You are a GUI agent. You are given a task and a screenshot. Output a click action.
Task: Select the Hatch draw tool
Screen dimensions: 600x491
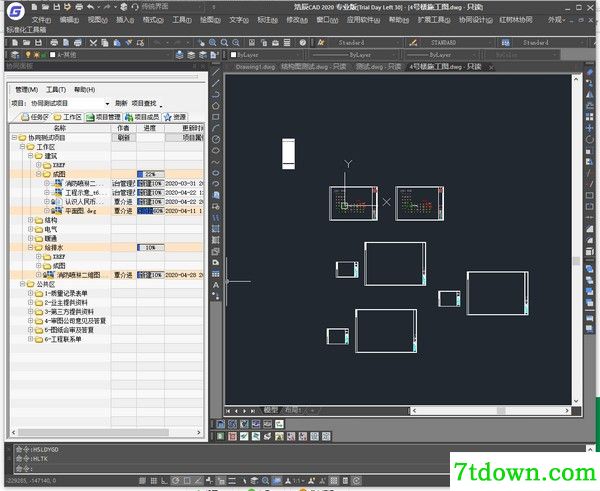[x=216, y=229]
